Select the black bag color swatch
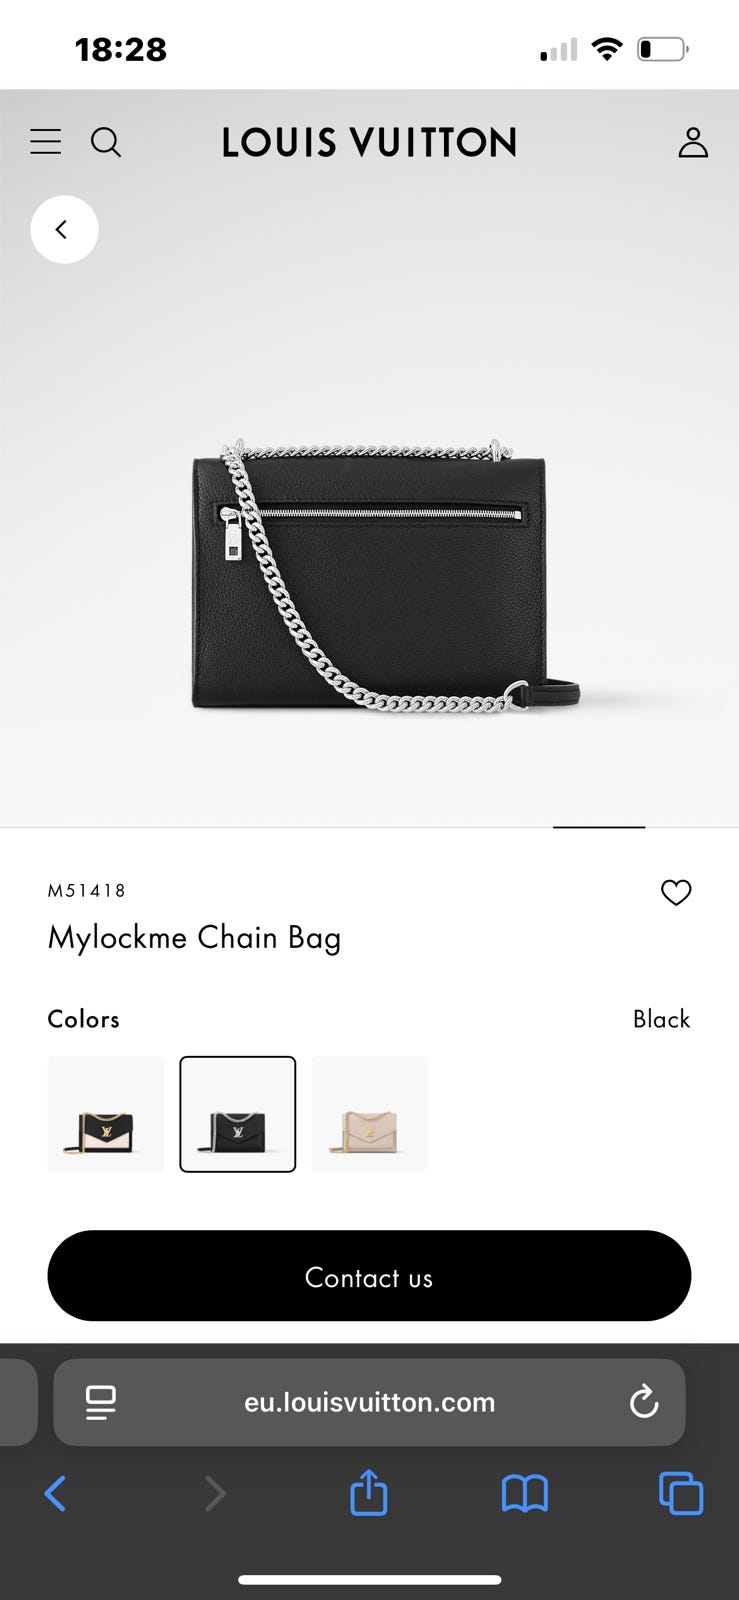Image resolution: width=739 pixels, height=1600 pixels. click(x=238, y=1114)
